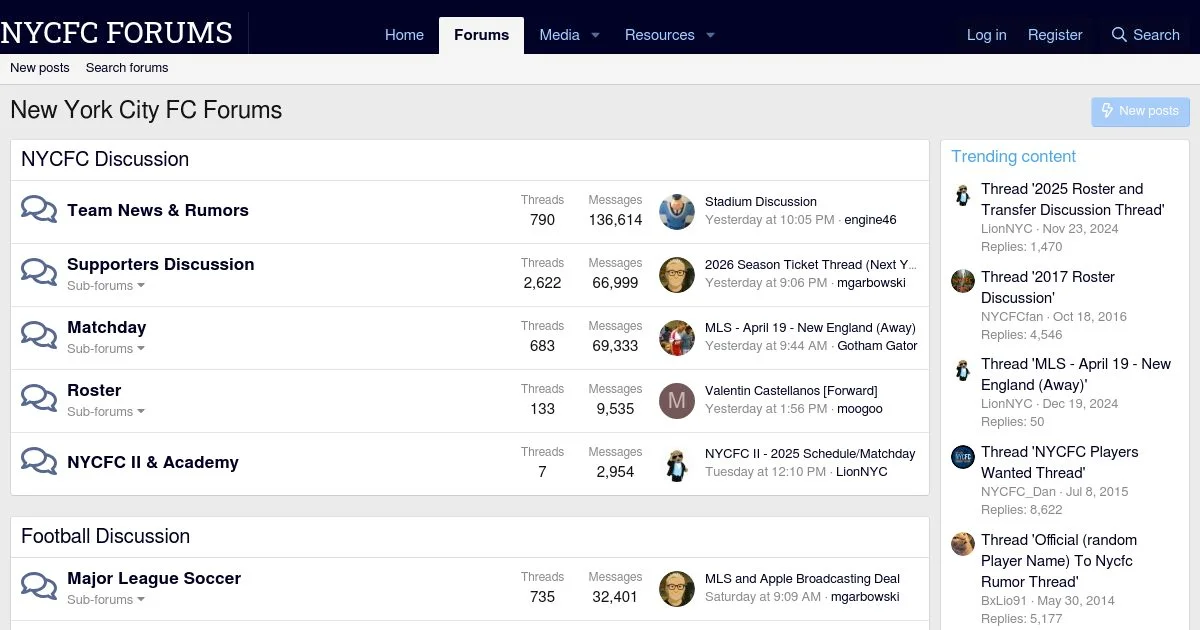The image size is (1200, 630).
Task: Open engine46's avatar in Team News row
Action: click(x=677, y=211)
